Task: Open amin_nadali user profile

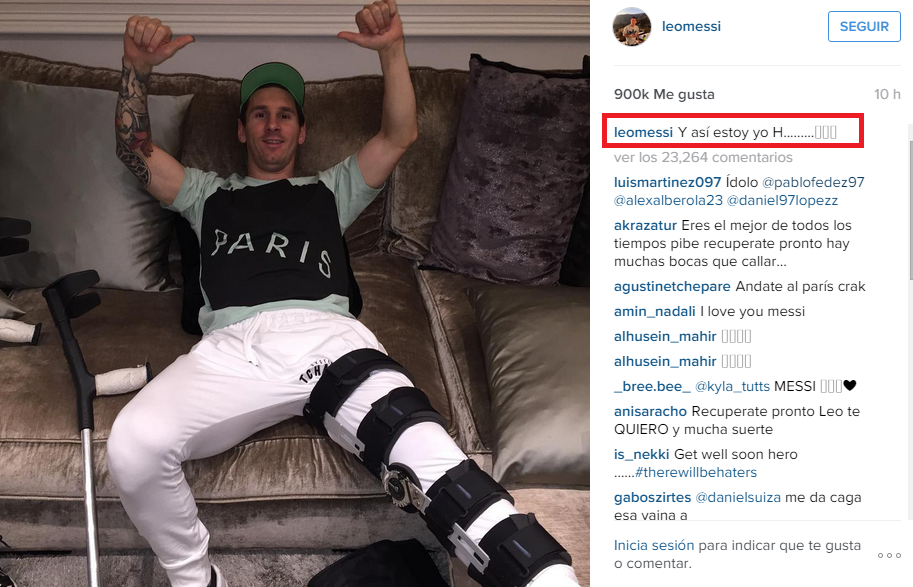Action: click(654, 312)
